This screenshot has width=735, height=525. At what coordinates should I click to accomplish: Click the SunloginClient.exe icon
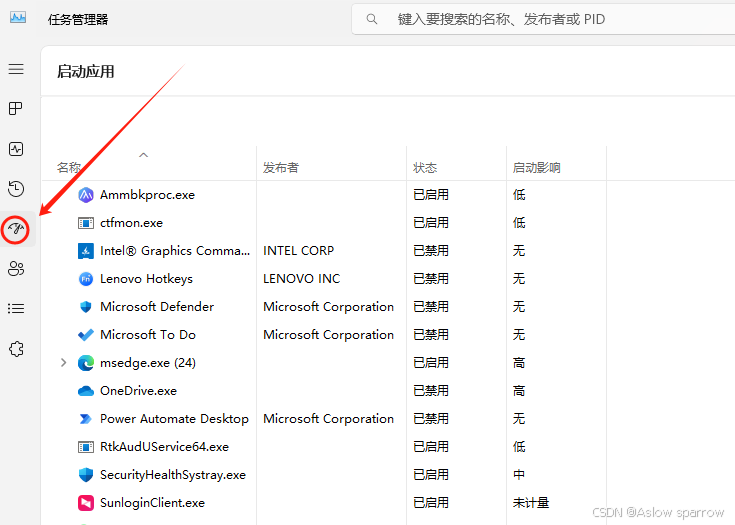[x=86, y=503]
